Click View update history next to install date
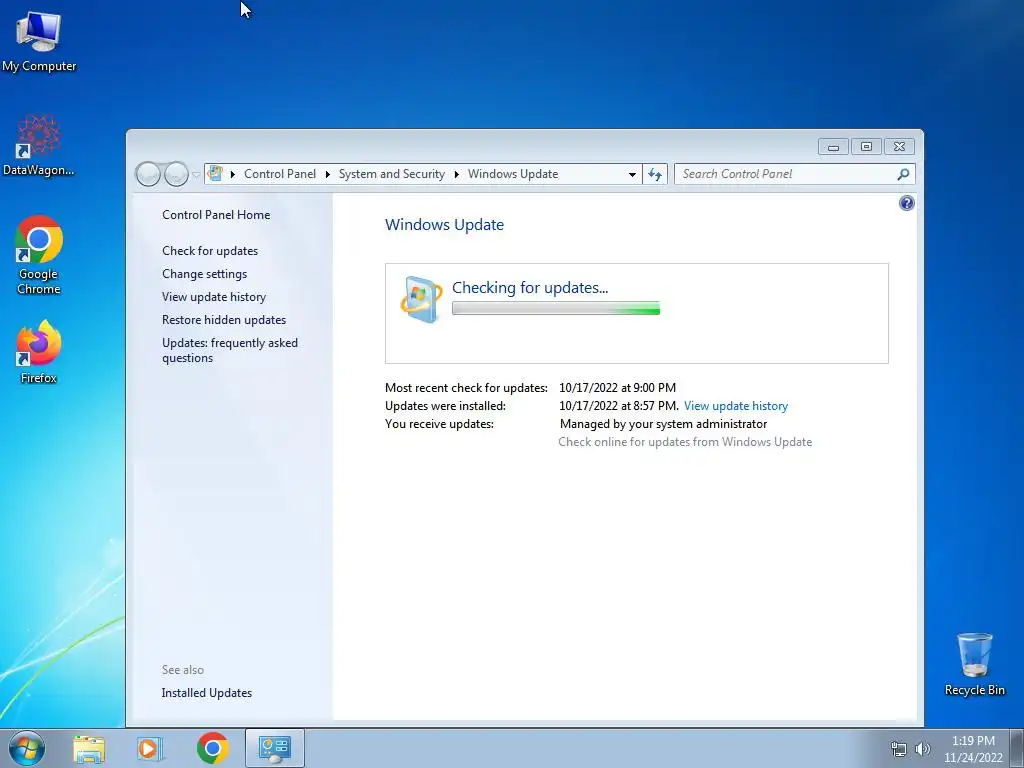Viewport: 1024px width, 768px height. coord(736,406)
